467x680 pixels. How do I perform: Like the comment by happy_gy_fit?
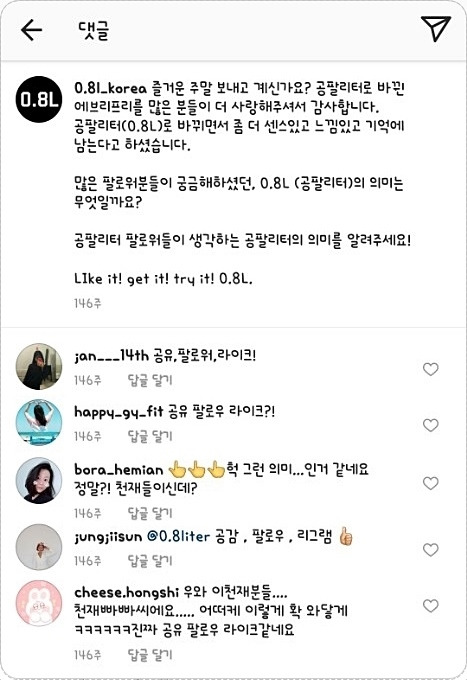click(x=431, y=425)
